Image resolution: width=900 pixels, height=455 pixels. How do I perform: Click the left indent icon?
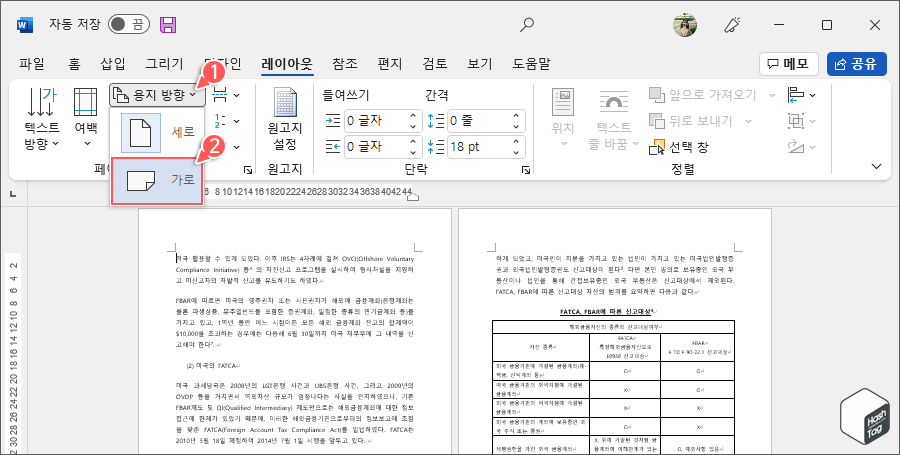coord(333,120)
